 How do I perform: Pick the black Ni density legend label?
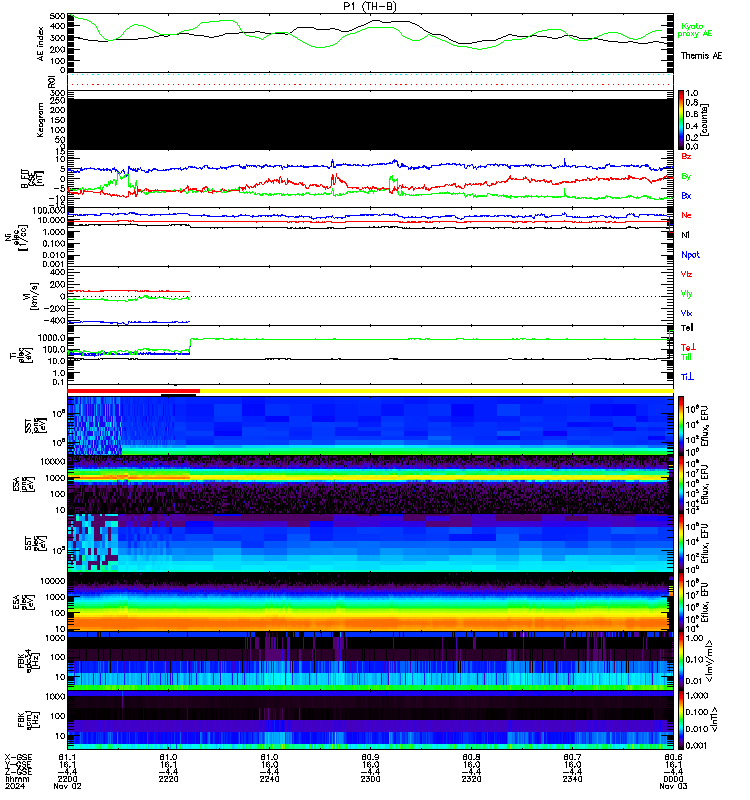click(x=685, y=235)
